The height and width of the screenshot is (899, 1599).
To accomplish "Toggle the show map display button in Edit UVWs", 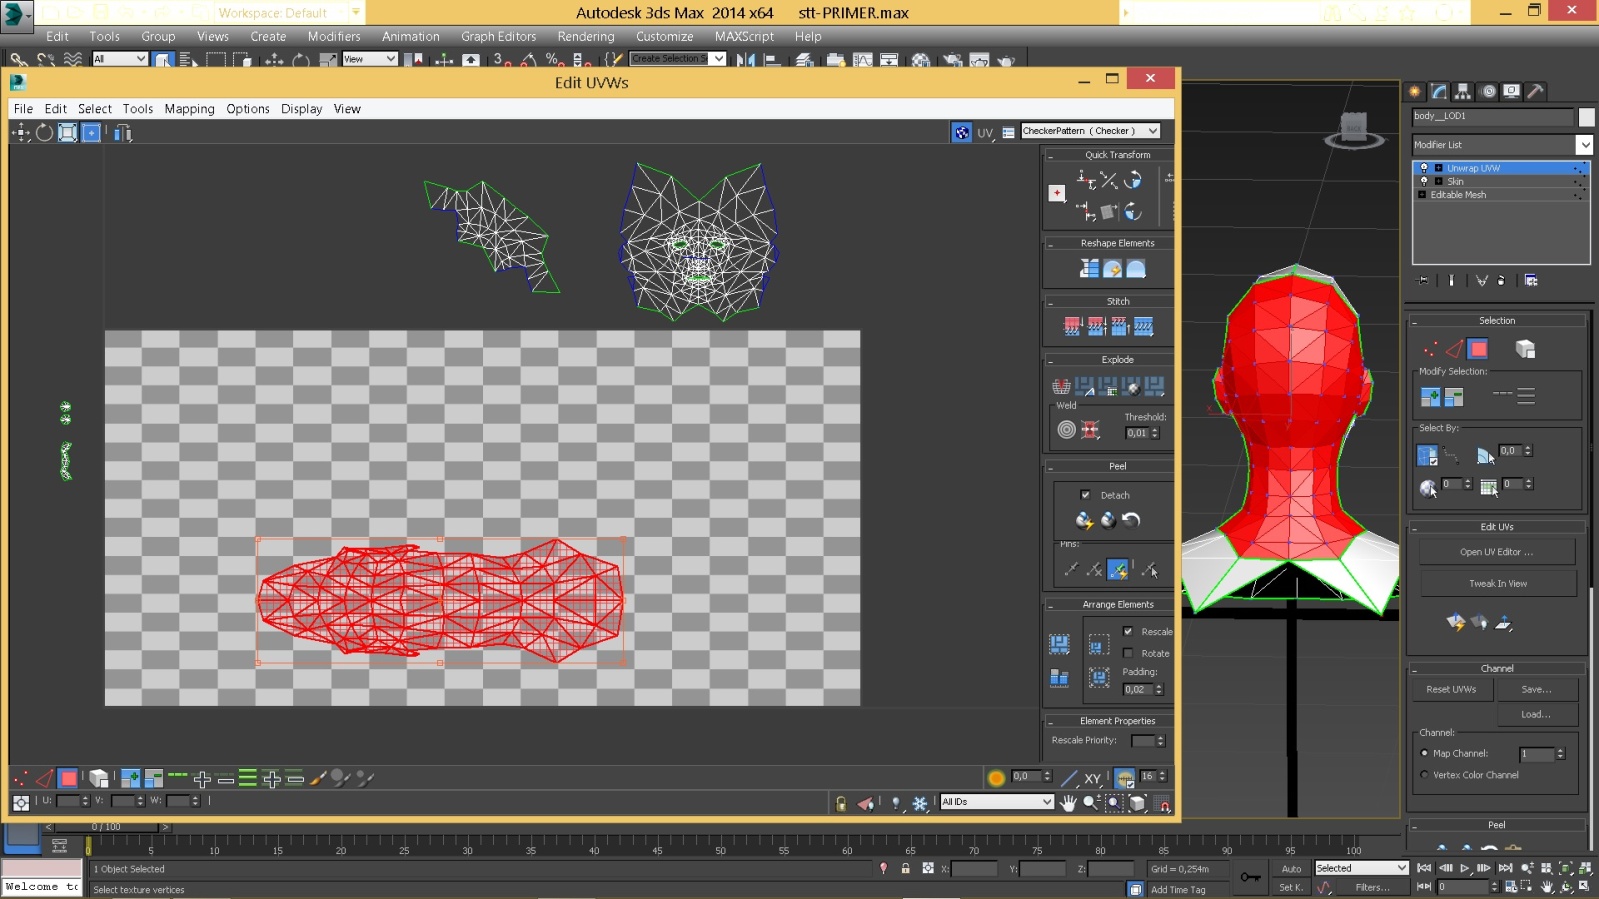I will 961,132.
